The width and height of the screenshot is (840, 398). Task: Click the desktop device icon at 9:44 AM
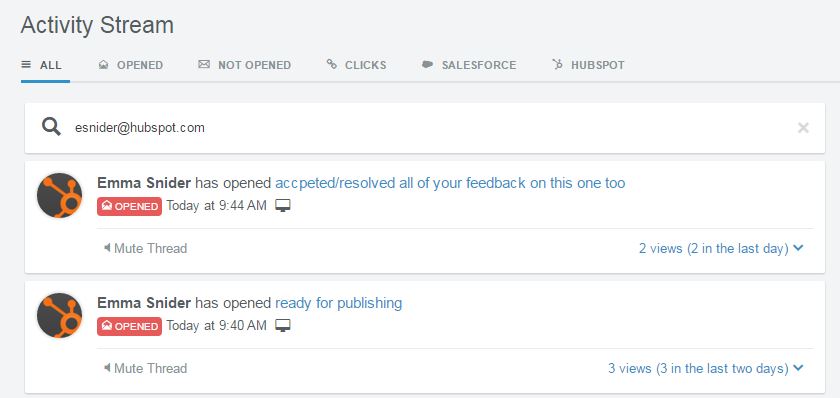click(x=283, y=206)
